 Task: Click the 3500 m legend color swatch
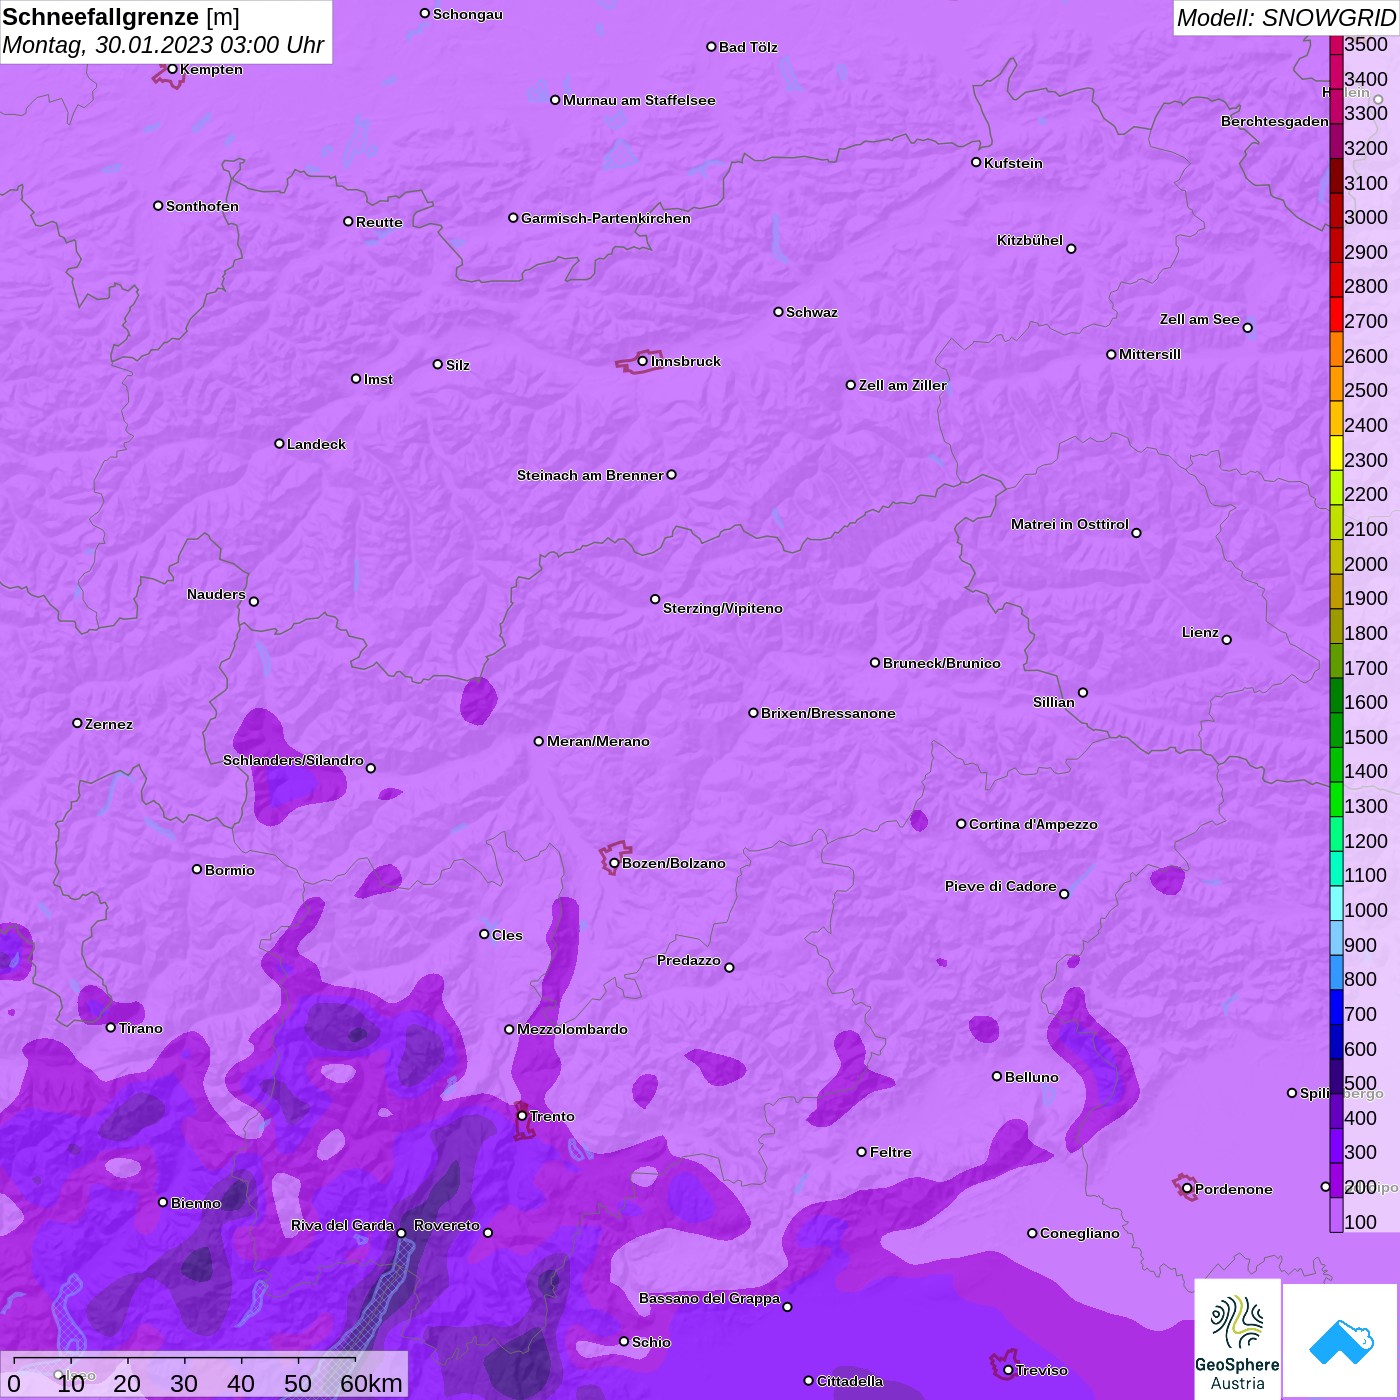pos(1336,44)
